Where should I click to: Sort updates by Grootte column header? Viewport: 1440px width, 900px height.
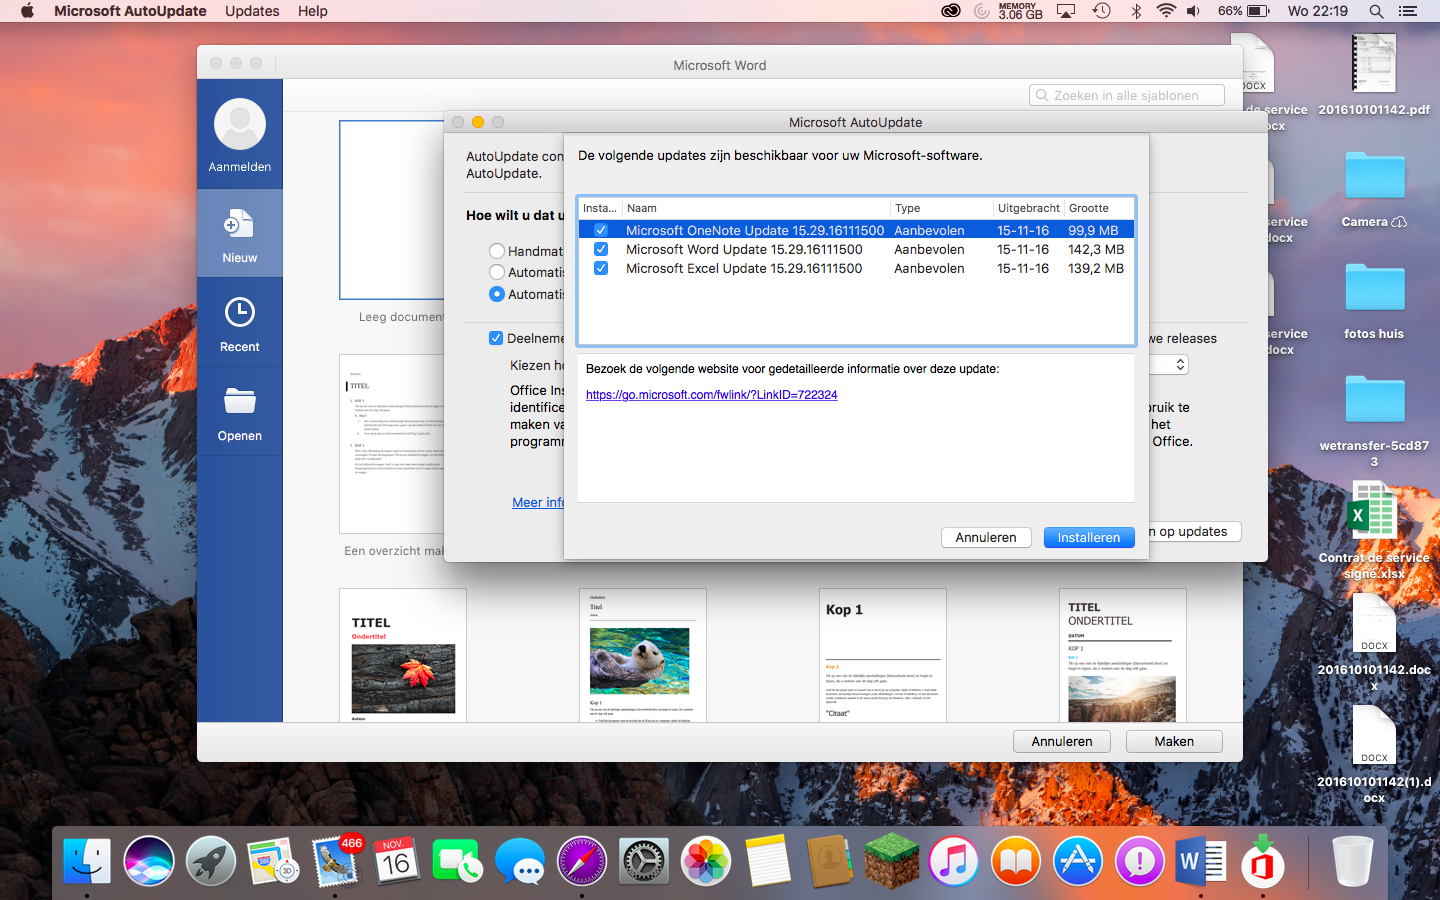coord(1099,208)
